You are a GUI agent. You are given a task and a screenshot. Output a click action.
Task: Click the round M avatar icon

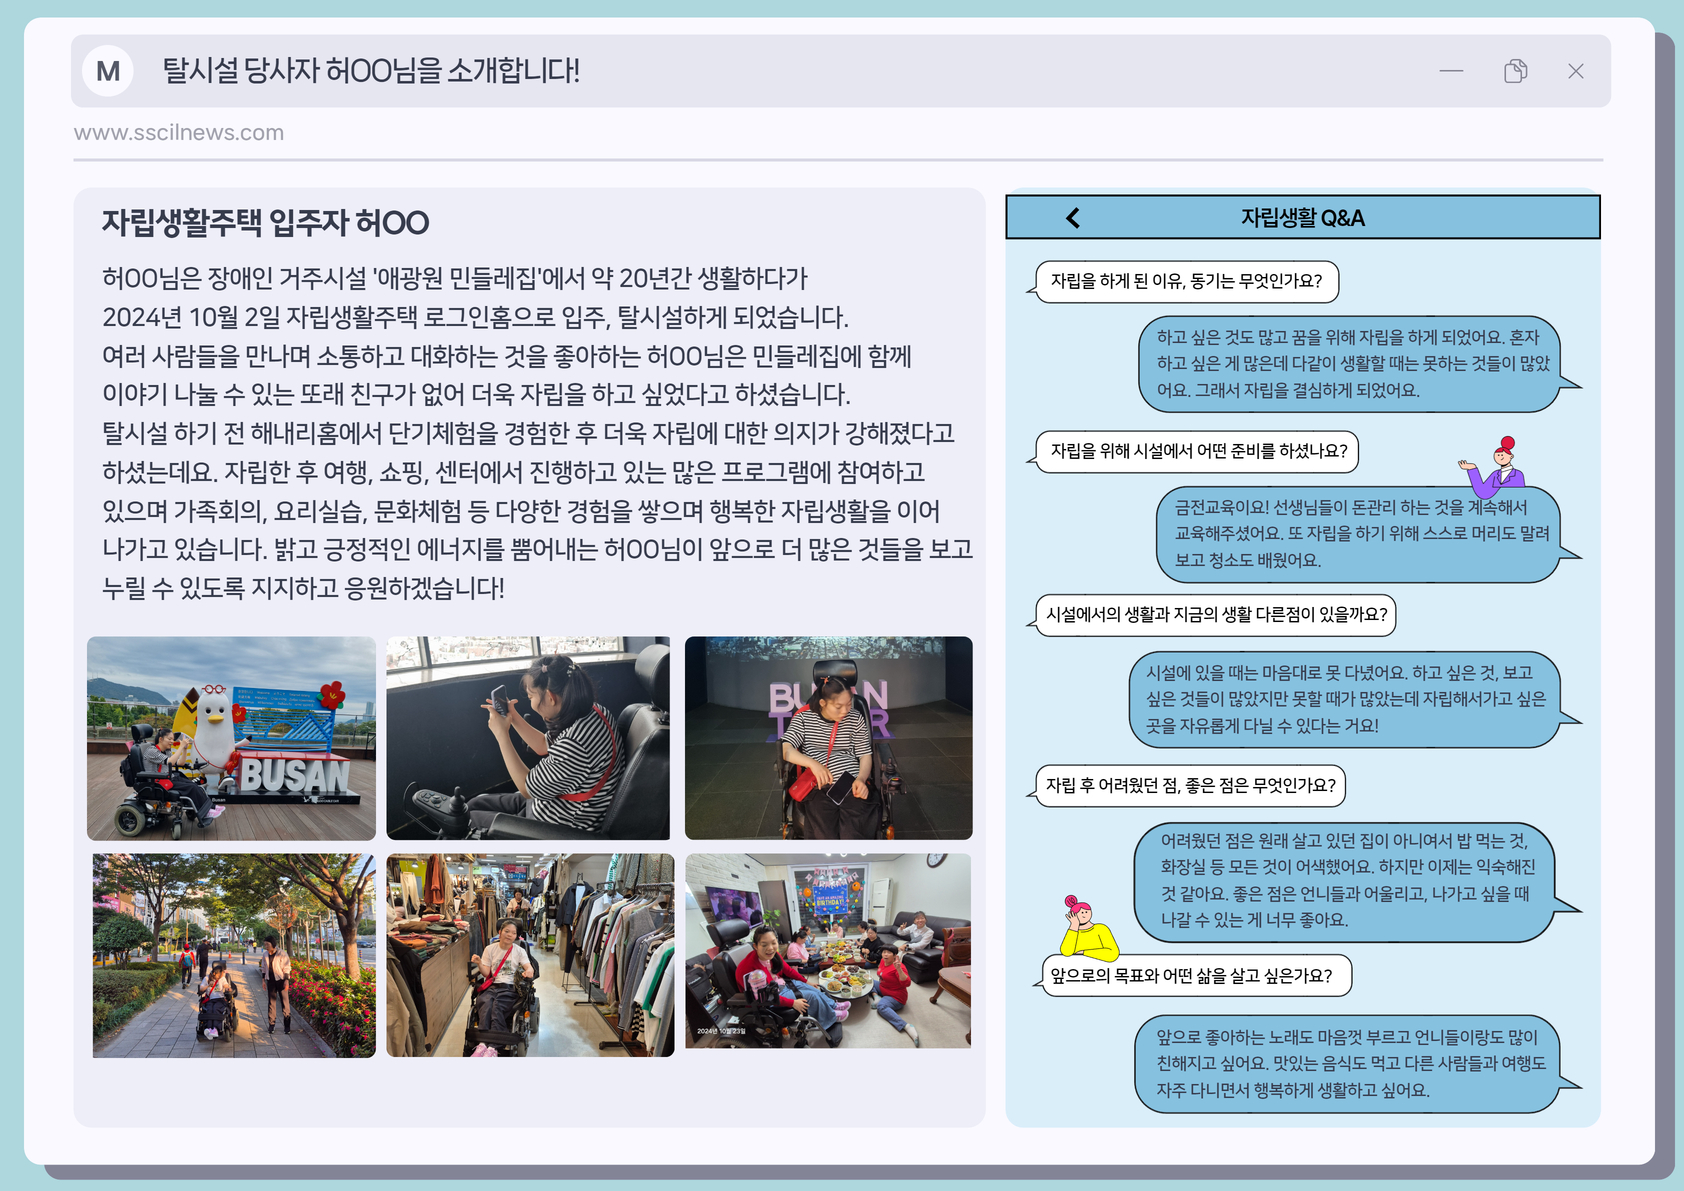[x=108, y=71]
